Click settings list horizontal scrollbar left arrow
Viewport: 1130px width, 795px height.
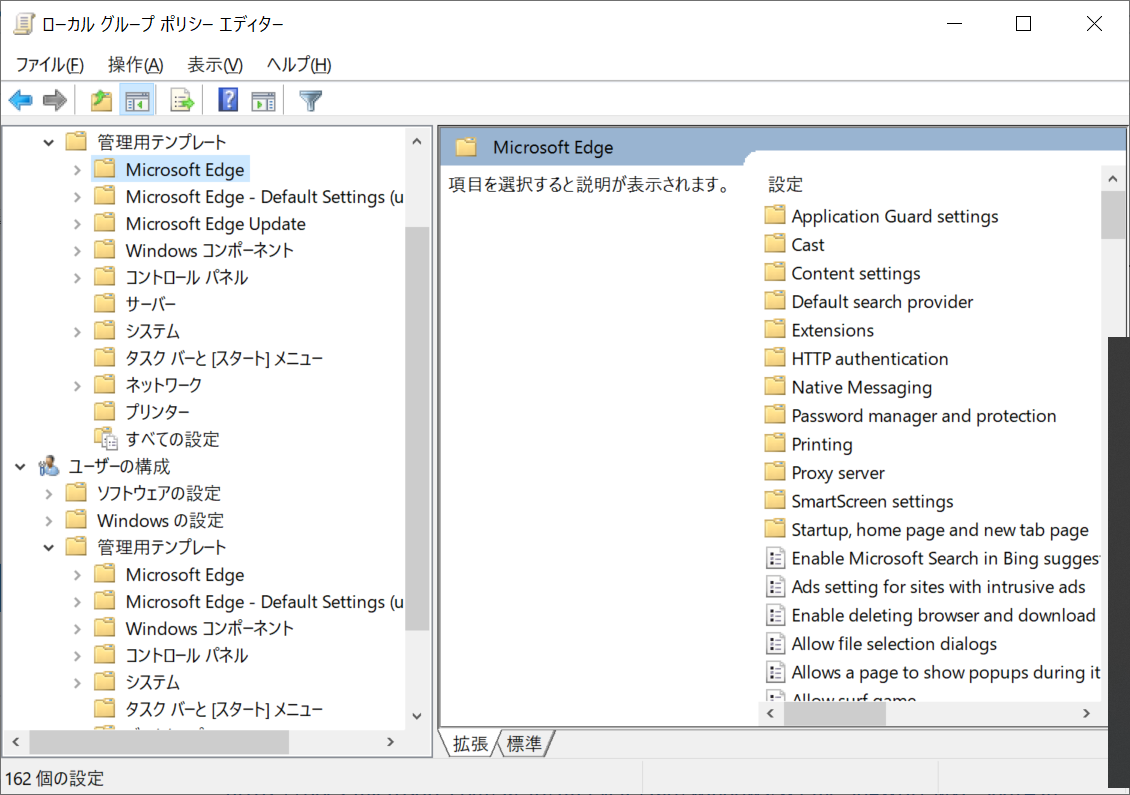[x=770, y=713]
